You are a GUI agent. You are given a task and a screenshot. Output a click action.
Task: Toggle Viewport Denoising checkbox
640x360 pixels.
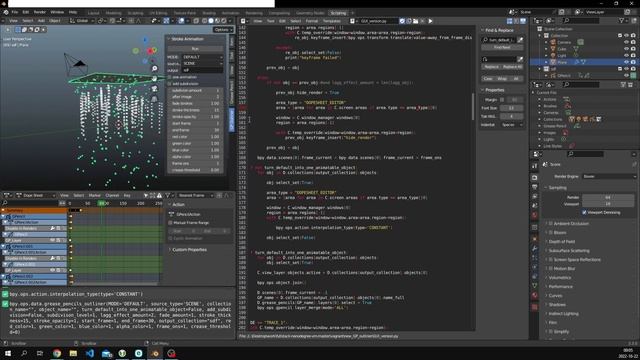pos(584,212)
